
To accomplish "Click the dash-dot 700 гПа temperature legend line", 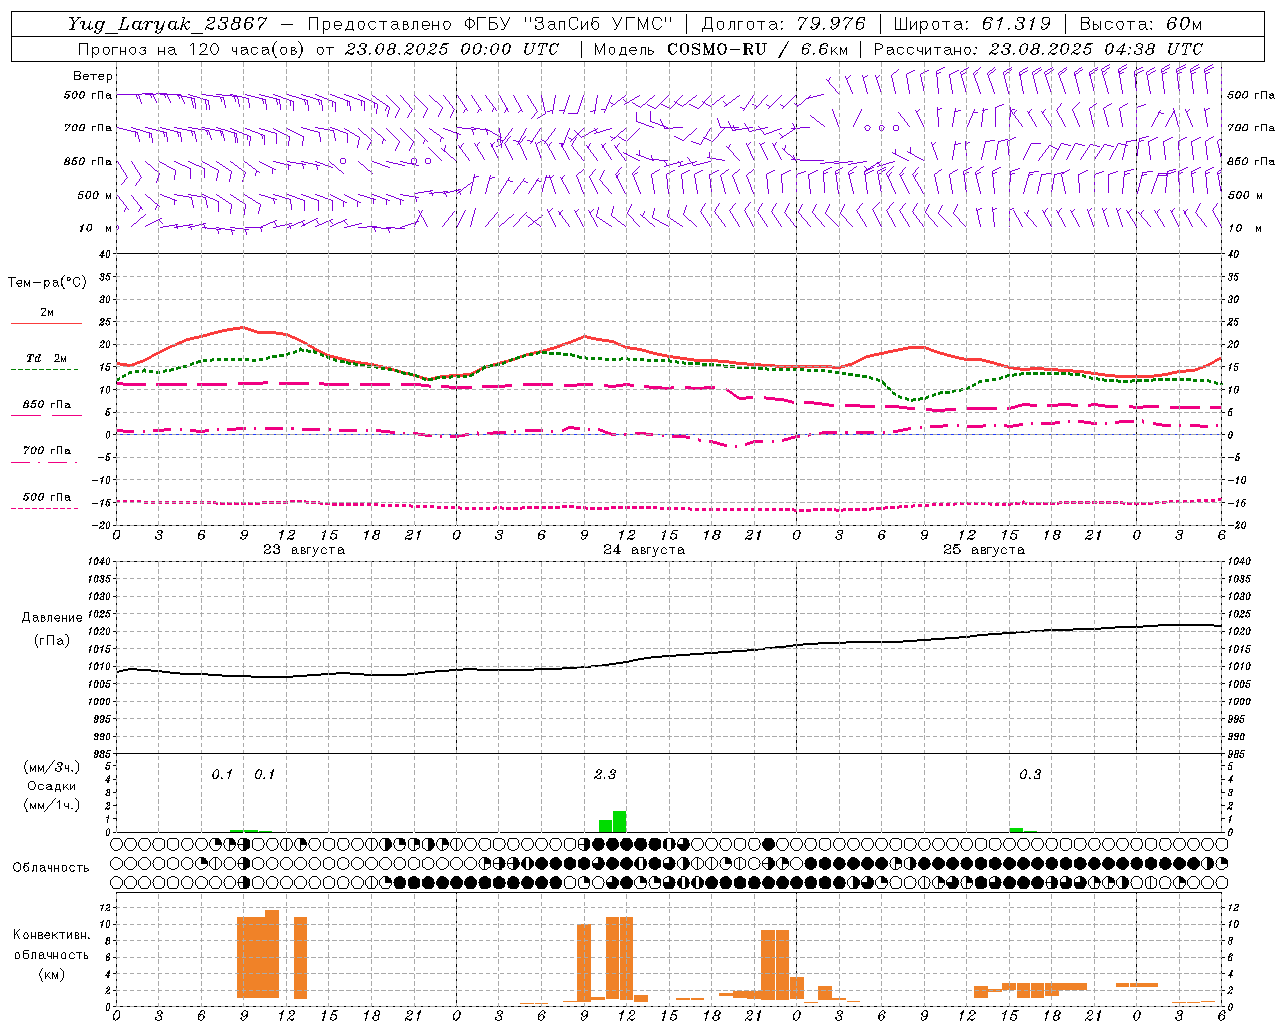I will [x=46, y=461].
